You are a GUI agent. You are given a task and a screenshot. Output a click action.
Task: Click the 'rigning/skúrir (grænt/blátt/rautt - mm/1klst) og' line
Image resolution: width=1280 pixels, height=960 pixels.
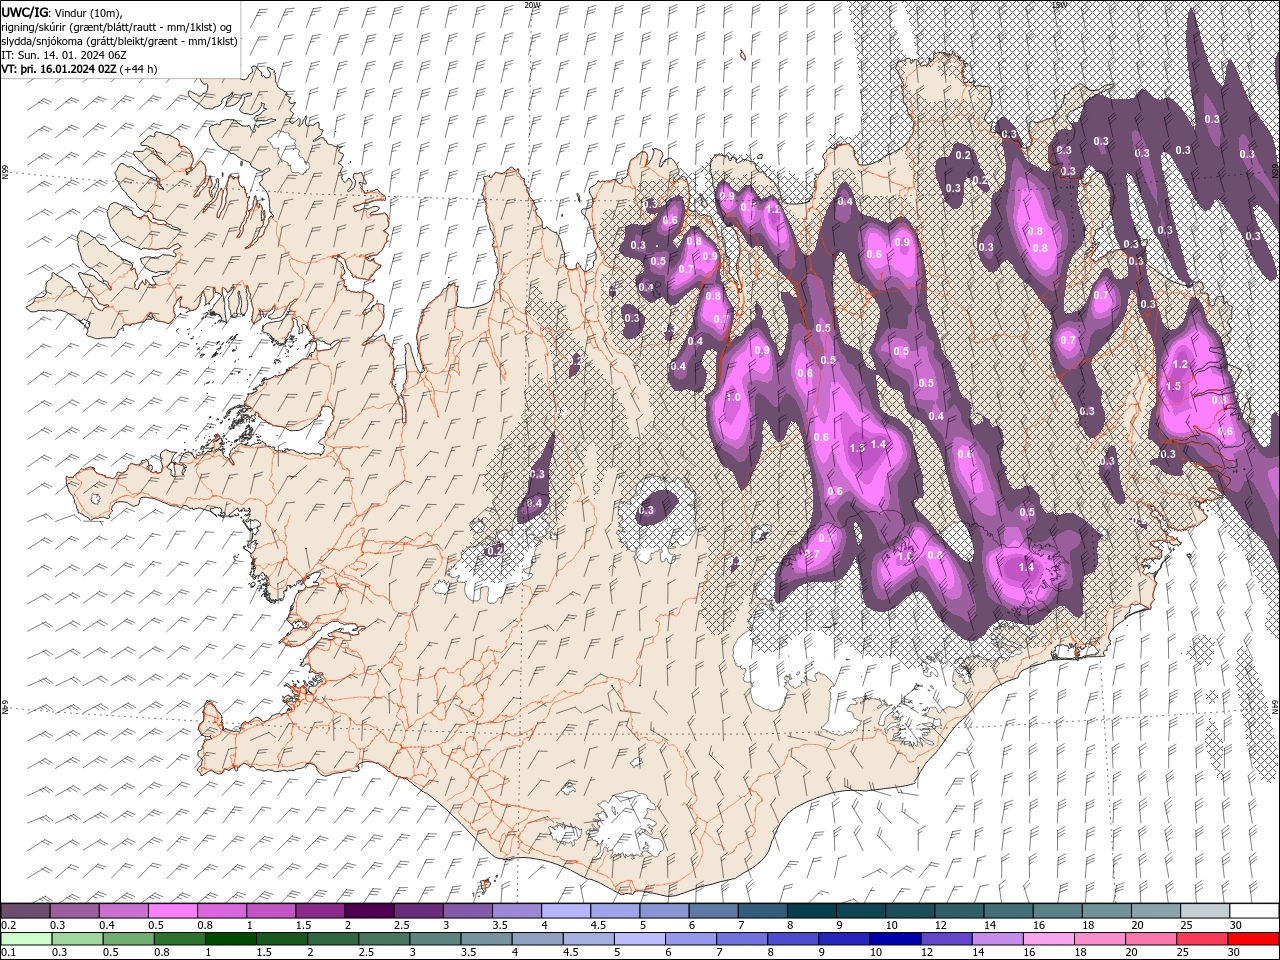tap(117, 27)
